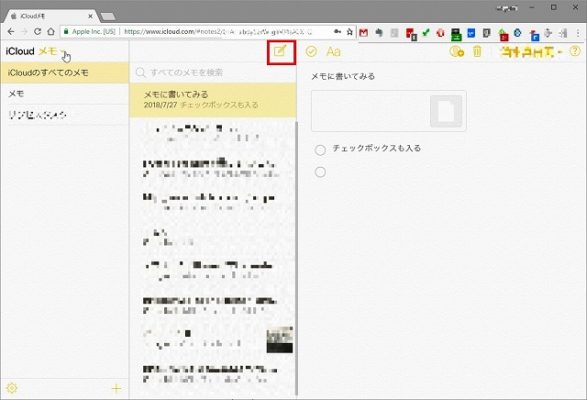Select the 'メモに書いてみる' note in list
Image resolution: width=587 pixels, height=400 pixels.
[213, 99]
